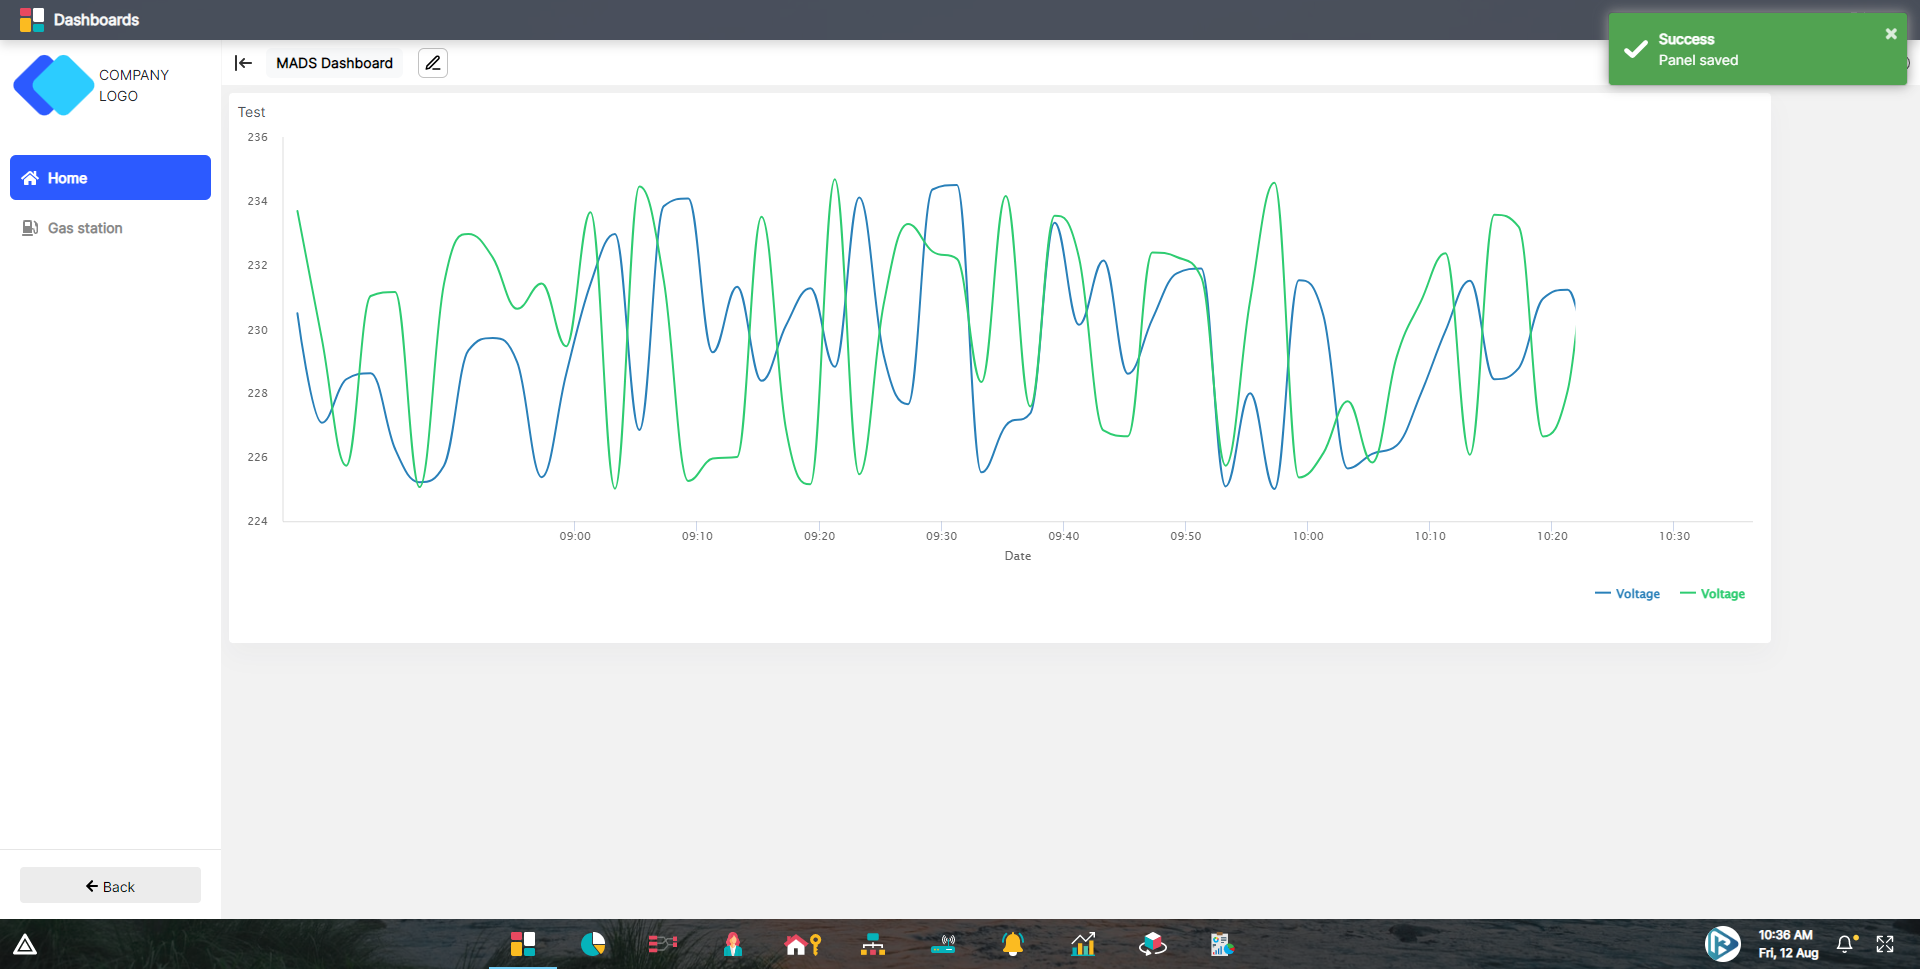Open the statistics chart app in taskbar
Viewport: 1920px width, 969px height.
point(1083,943)
